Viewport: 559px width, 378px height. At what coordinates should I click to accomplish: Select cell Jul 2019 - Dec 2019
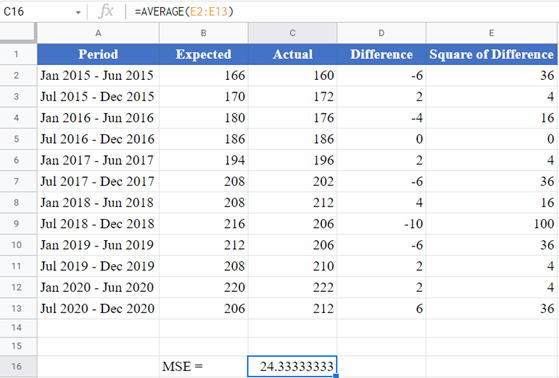98,266
